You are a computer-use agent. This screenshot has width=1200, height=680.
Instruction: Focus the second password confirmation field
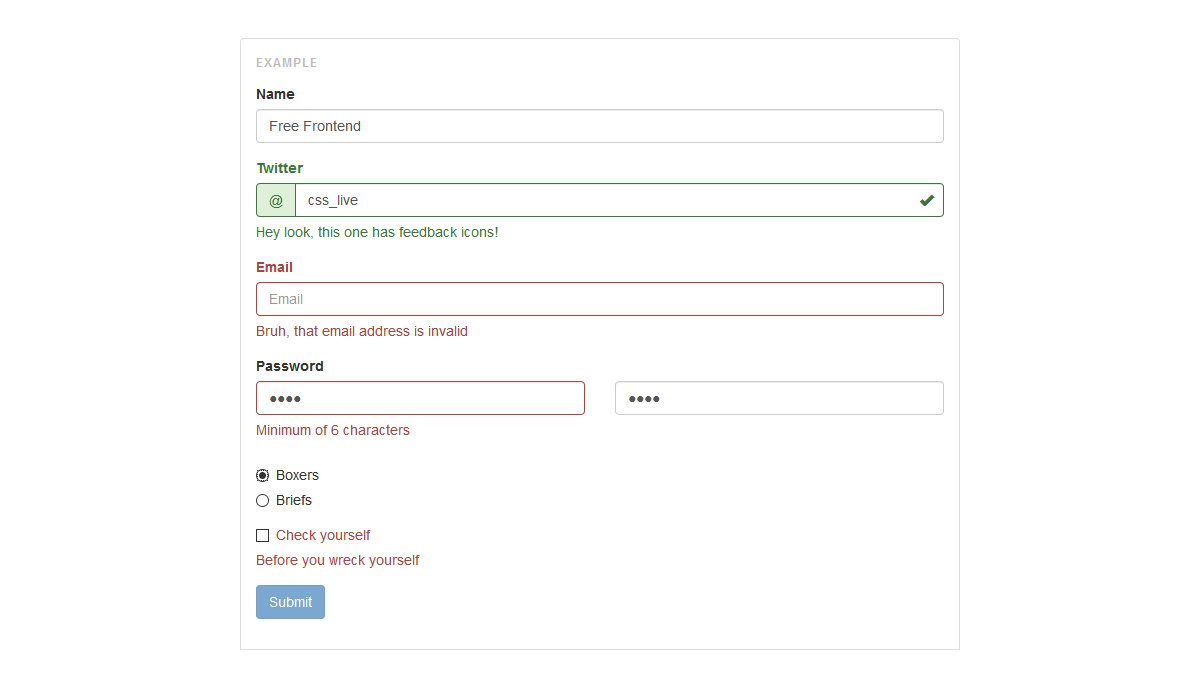click(779, 398)
